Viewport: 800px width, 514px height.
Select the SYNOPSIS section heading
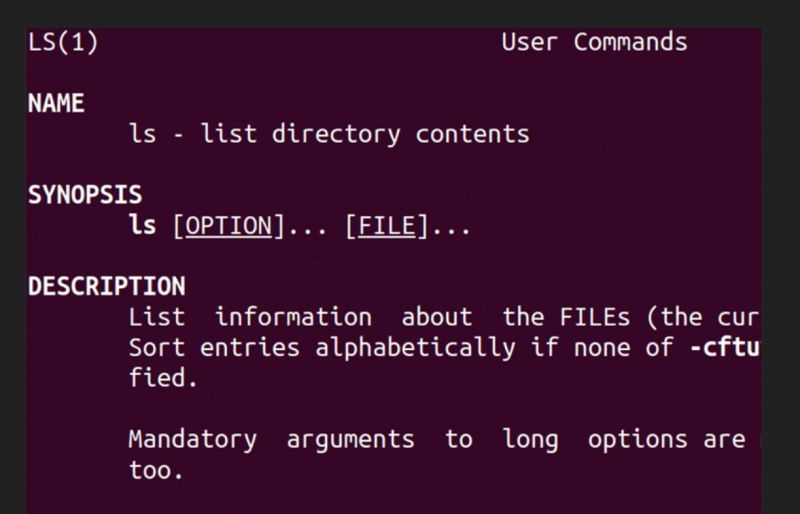tap(85, 195)
